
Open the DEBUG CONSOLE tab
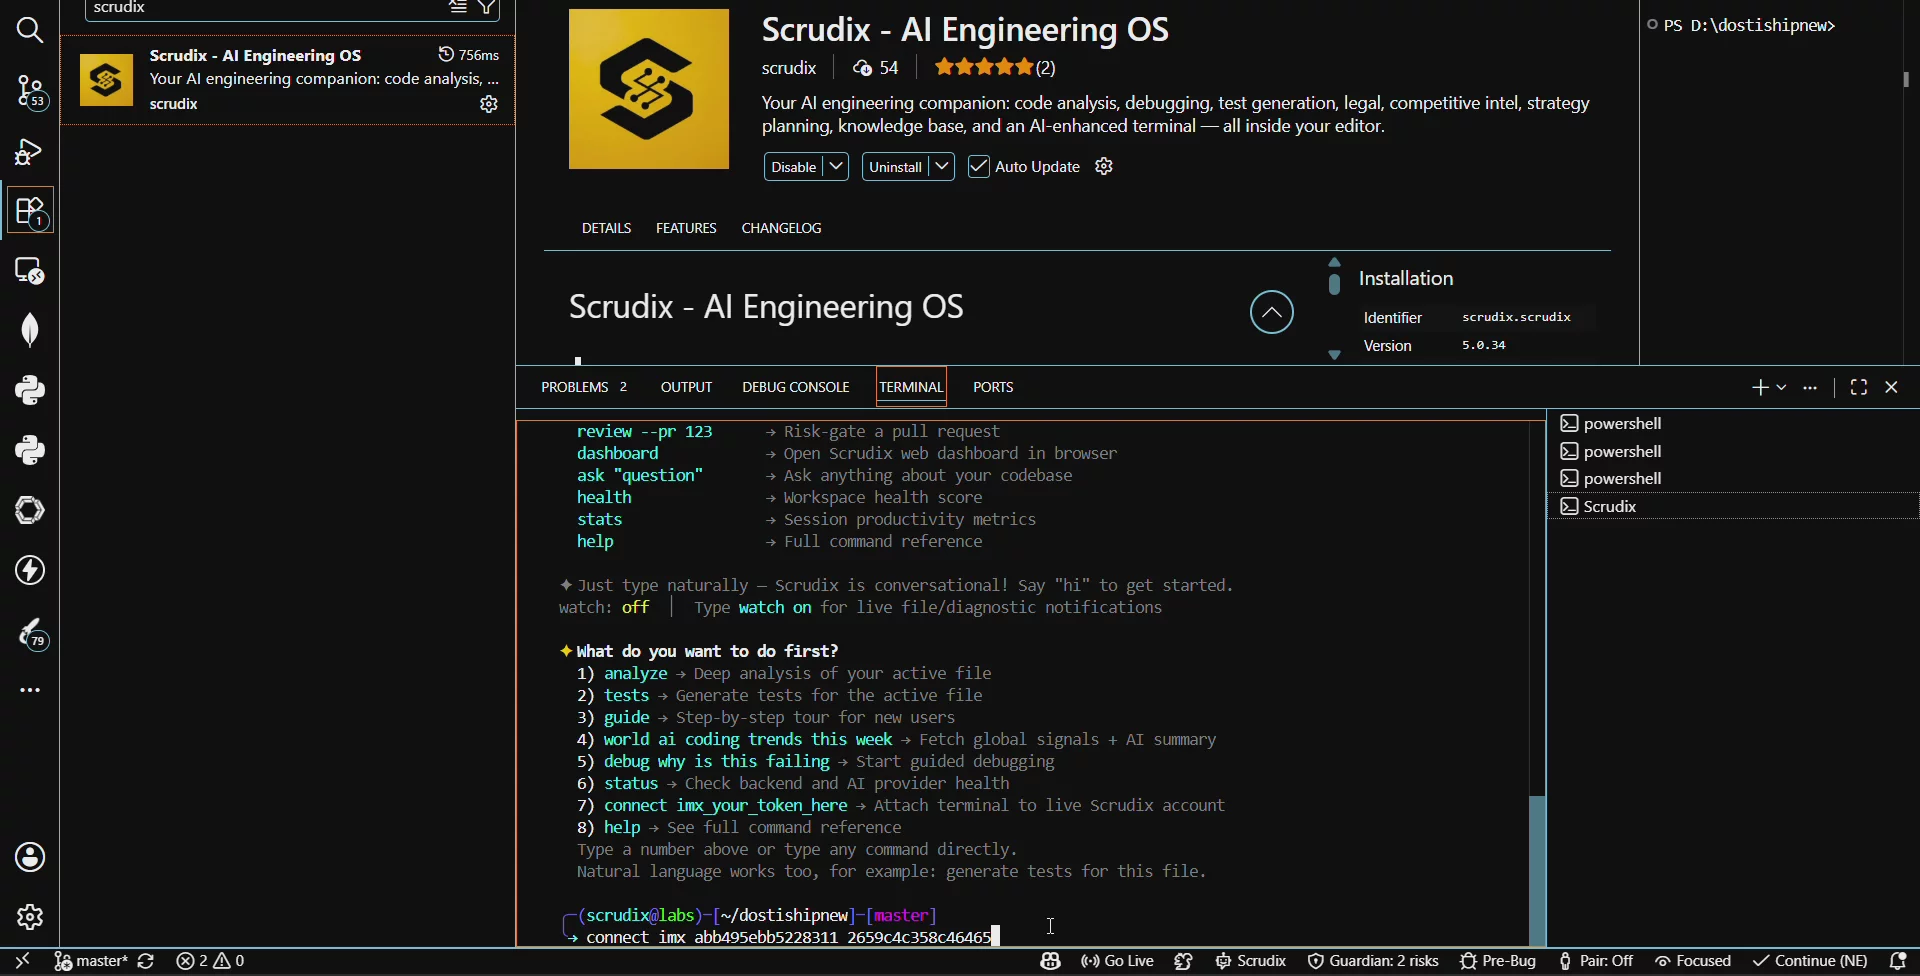pyautogui.click(x=796, y=387)
